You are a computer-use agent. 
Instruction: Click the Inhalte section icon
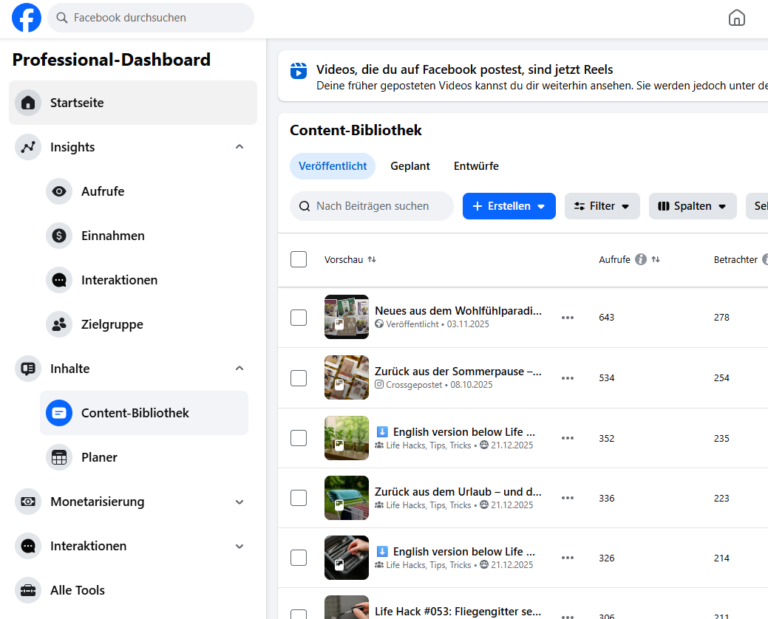[28, 368]
